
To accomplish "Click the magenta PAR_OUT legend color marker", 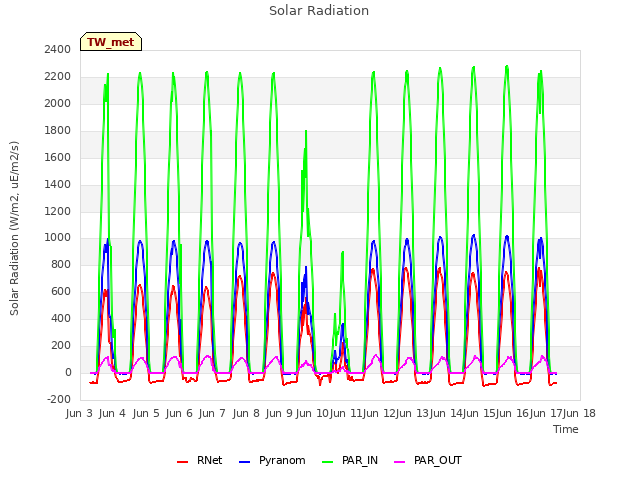I will pos(400,462).
